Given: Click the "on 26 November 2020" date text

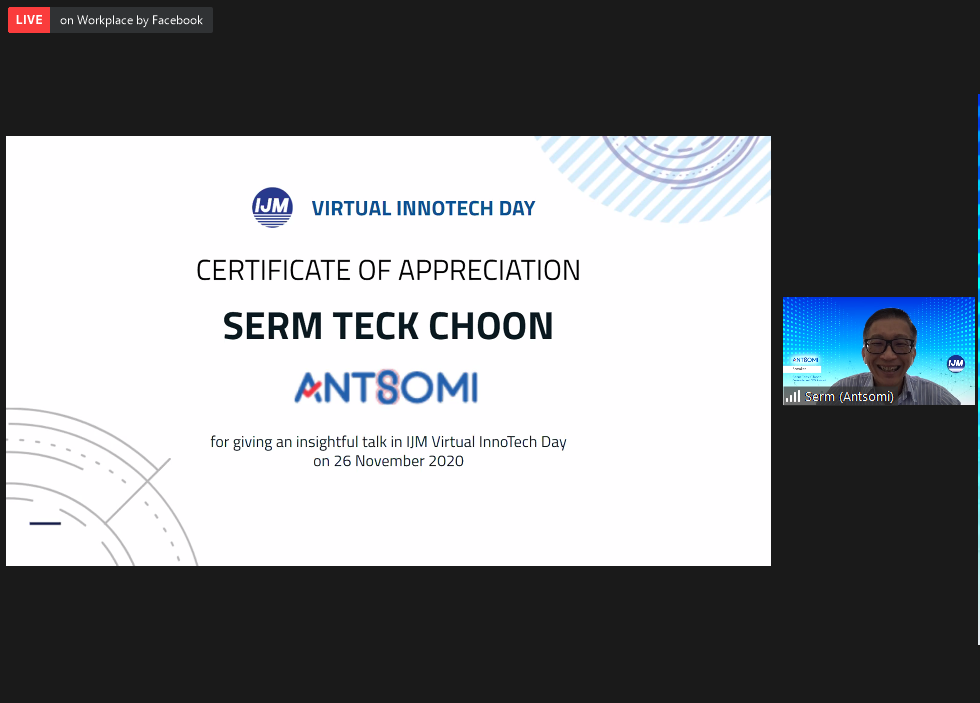Looking at the screenshot, I should point(388,461).
